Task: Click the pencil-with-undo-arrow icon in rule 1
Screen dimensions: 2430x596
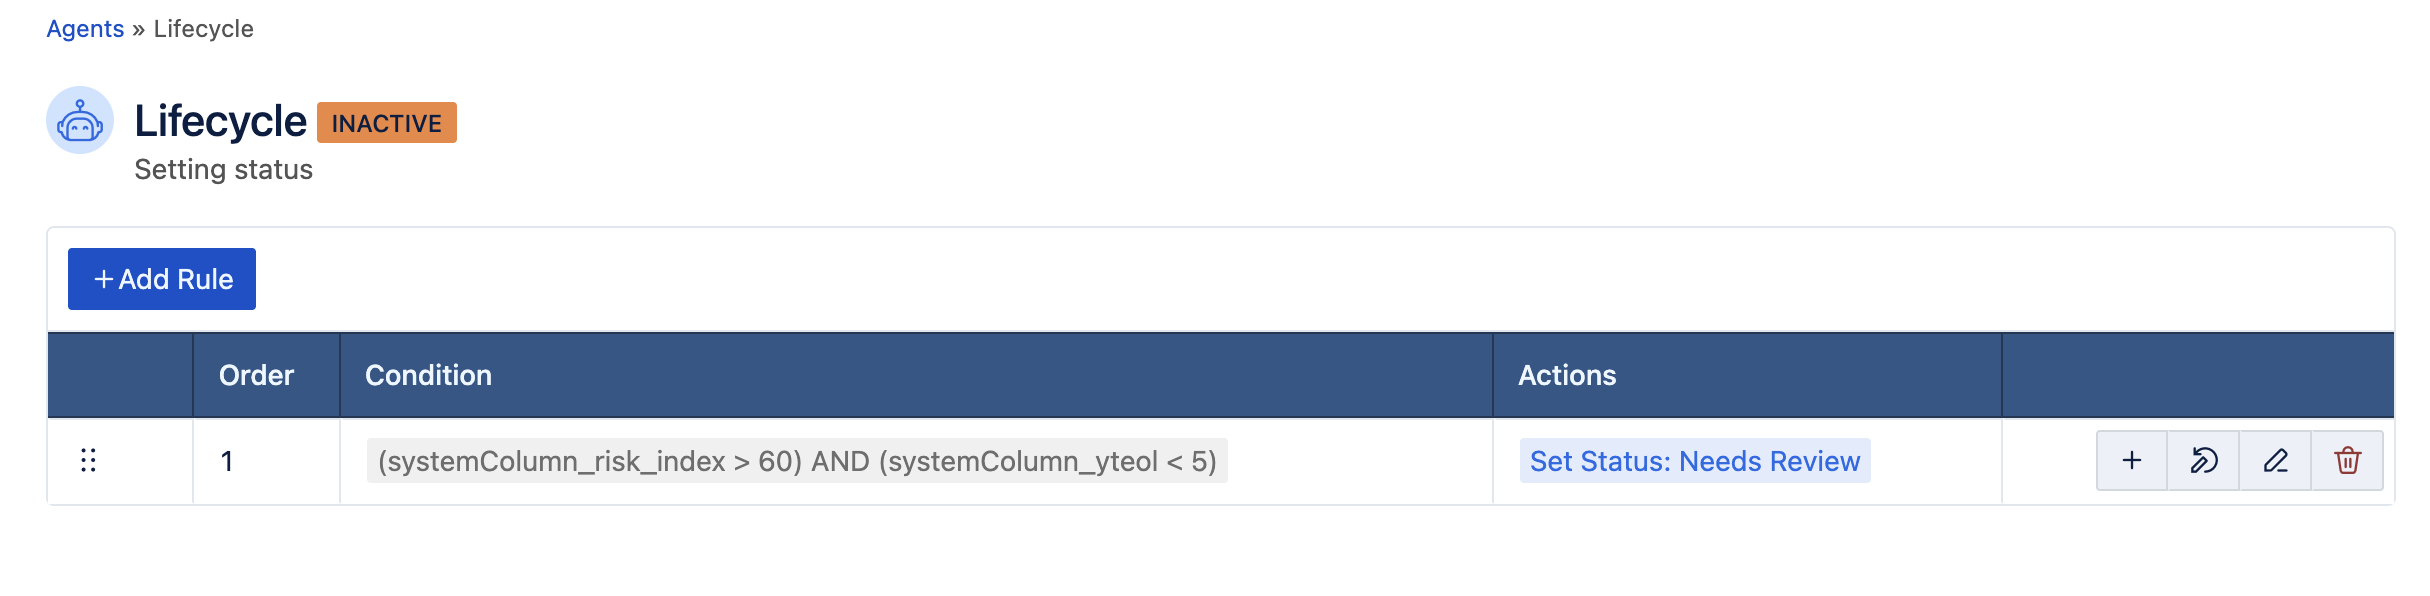Action: 2203,460
